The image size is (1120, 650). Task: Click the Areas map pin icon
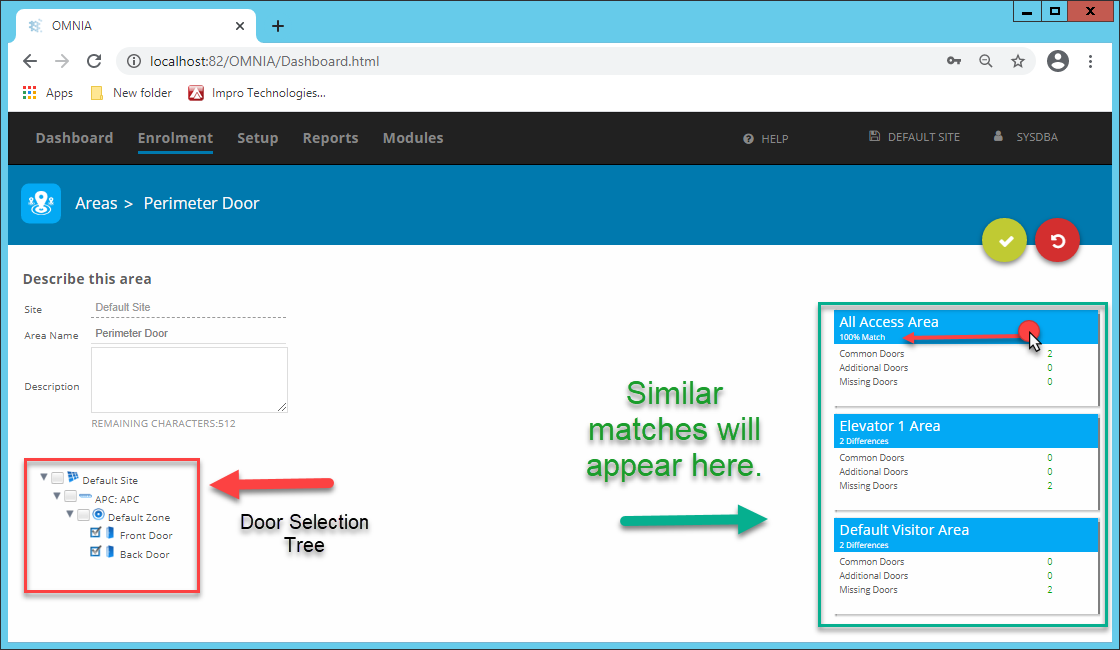tap(41, 204)
